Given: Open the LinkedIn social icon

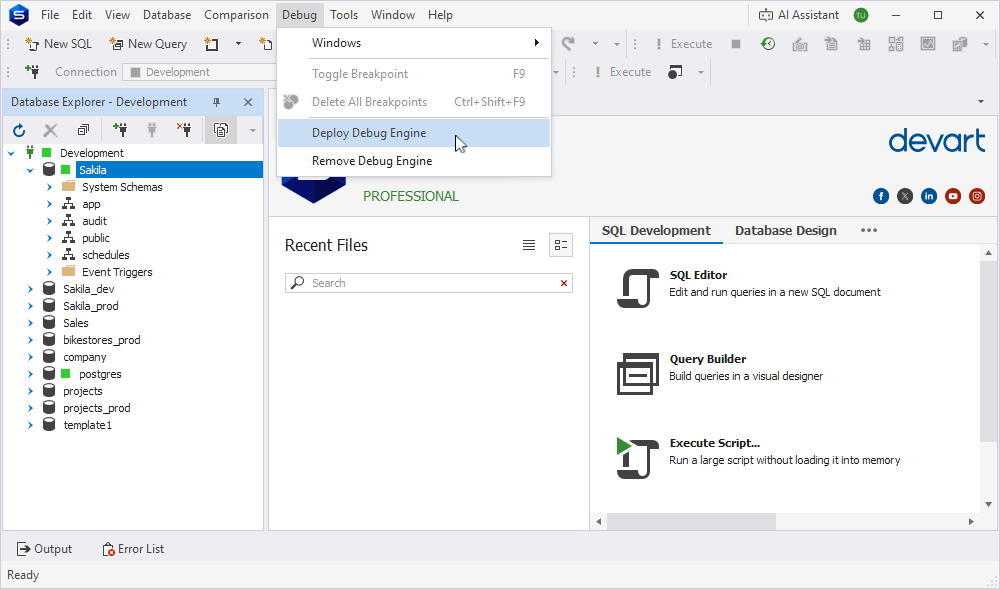Looking at the screenshot, I should (x=929, y=196).
